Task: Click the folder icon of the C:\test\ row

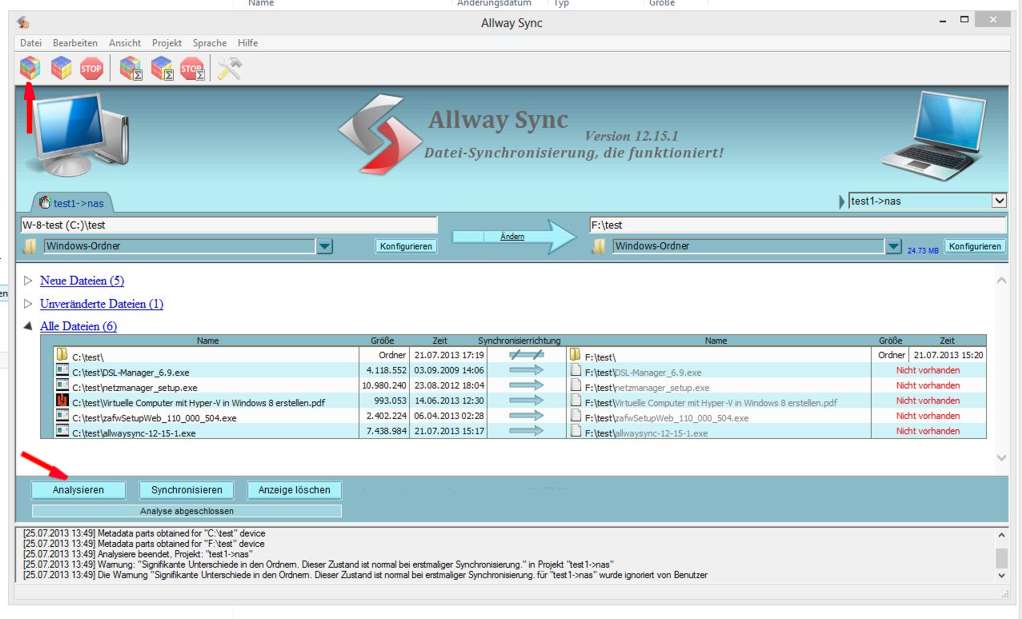Action: point(63,355)
